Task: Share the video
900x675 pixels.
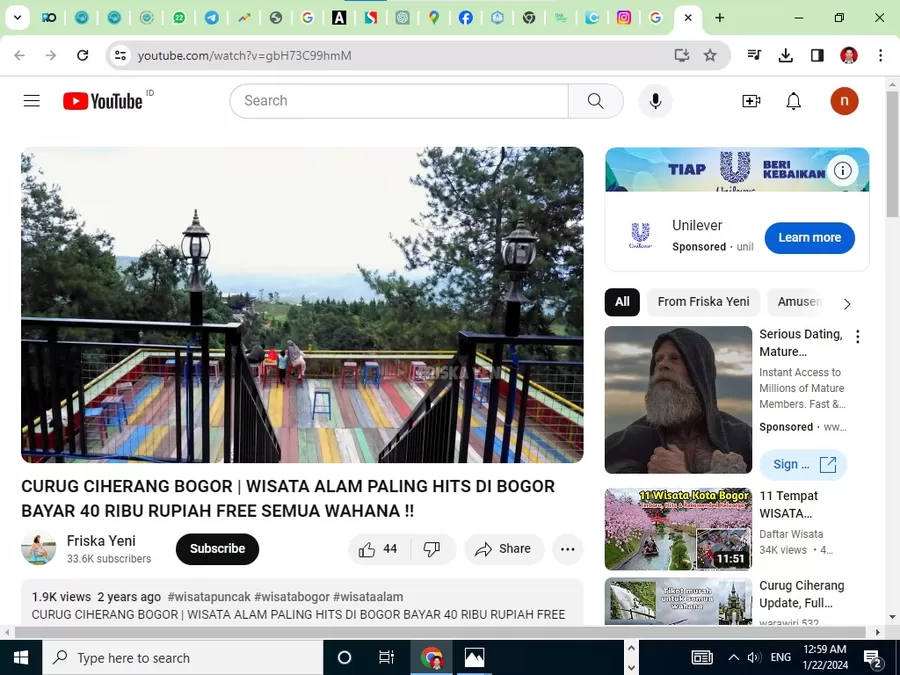Action: 503,549
